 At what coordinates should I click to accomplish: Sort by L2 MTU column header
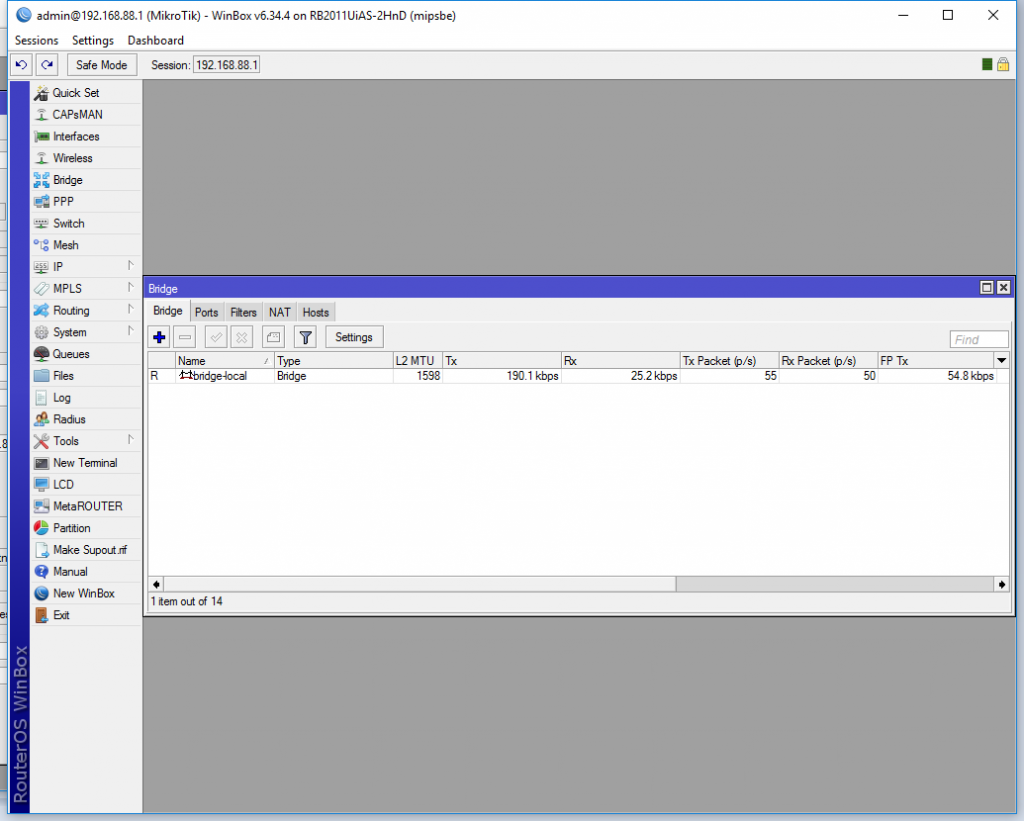pyautogui.click(x=417, y=361)
